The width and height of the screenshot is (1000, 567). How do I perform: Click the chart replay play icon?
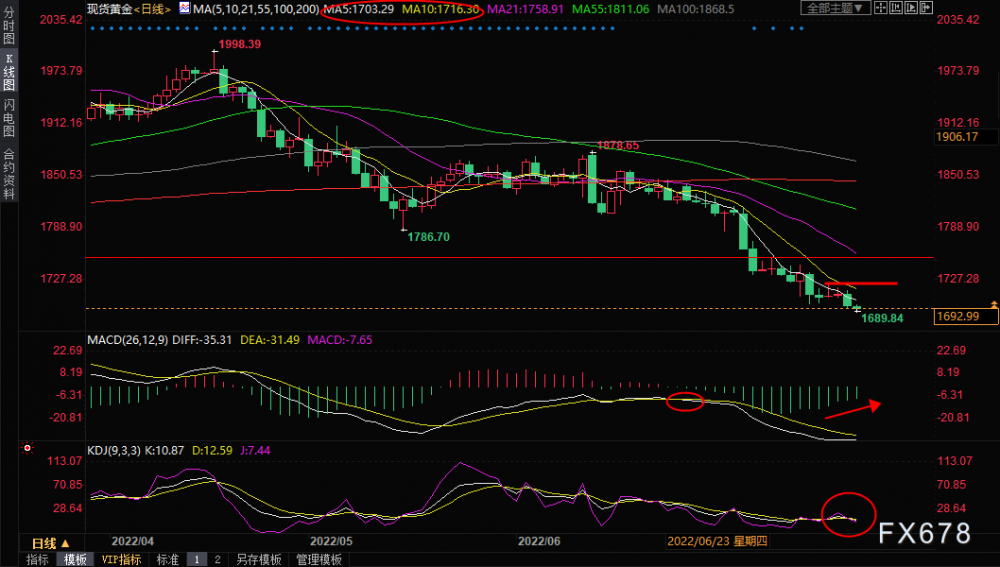coord(911,8)
